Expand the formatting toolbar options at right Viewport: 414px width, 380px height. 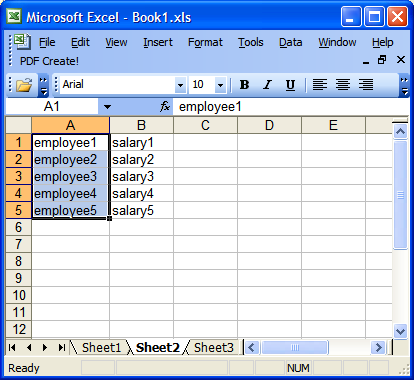404,85
